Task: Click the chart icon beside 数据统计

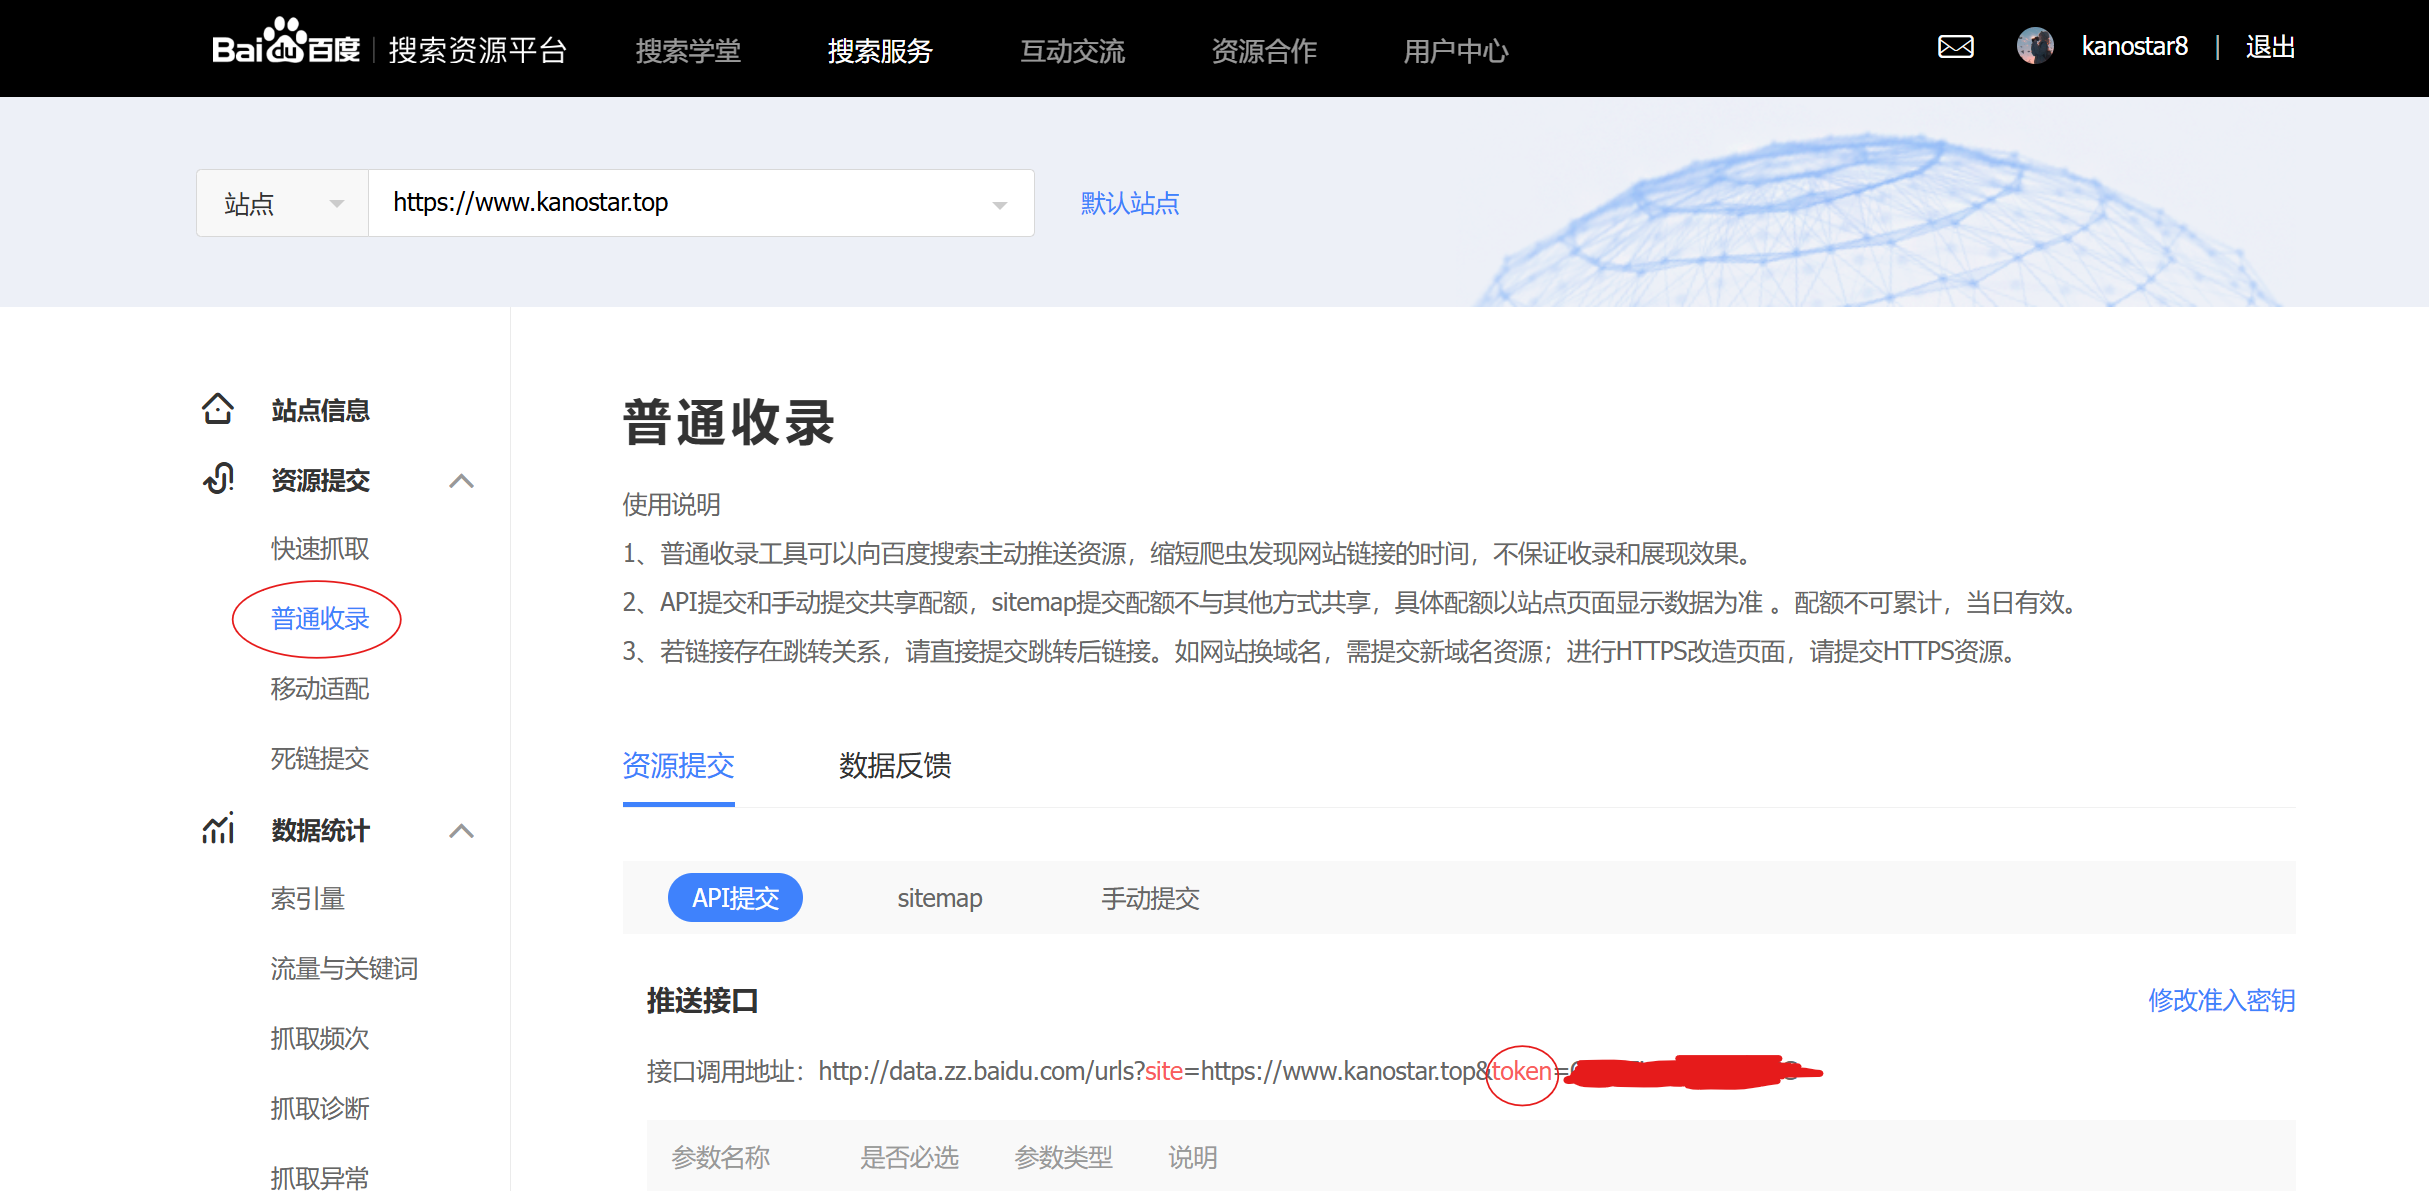Action: click(218, 829)
